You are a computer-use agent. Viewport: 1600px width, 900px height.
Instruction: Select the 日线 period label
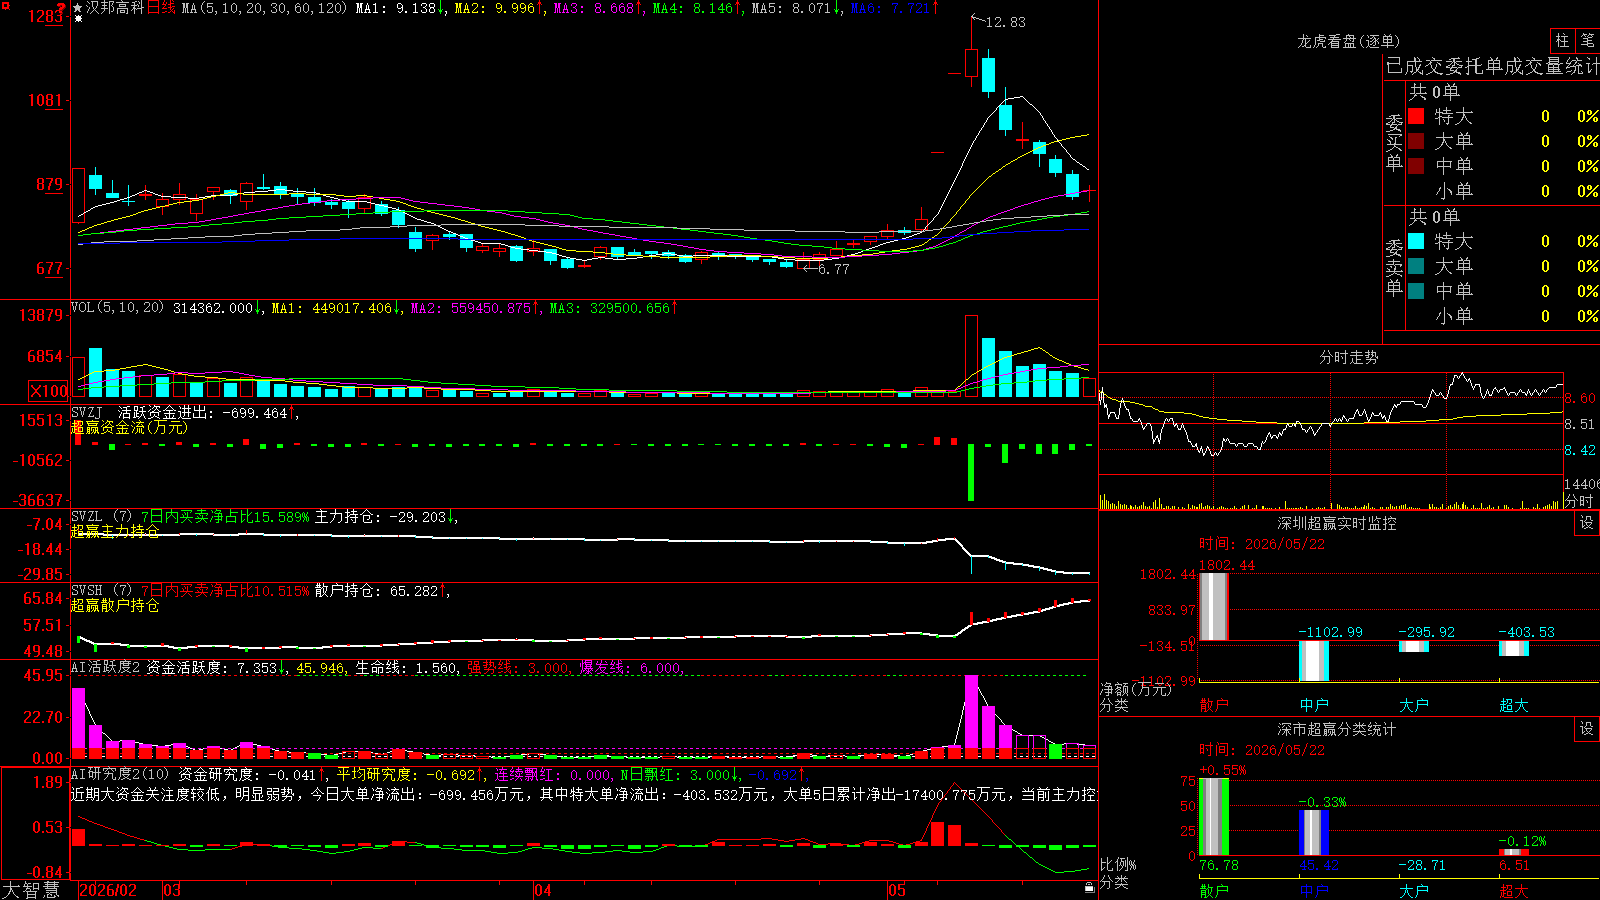click(x=161, y=8)
